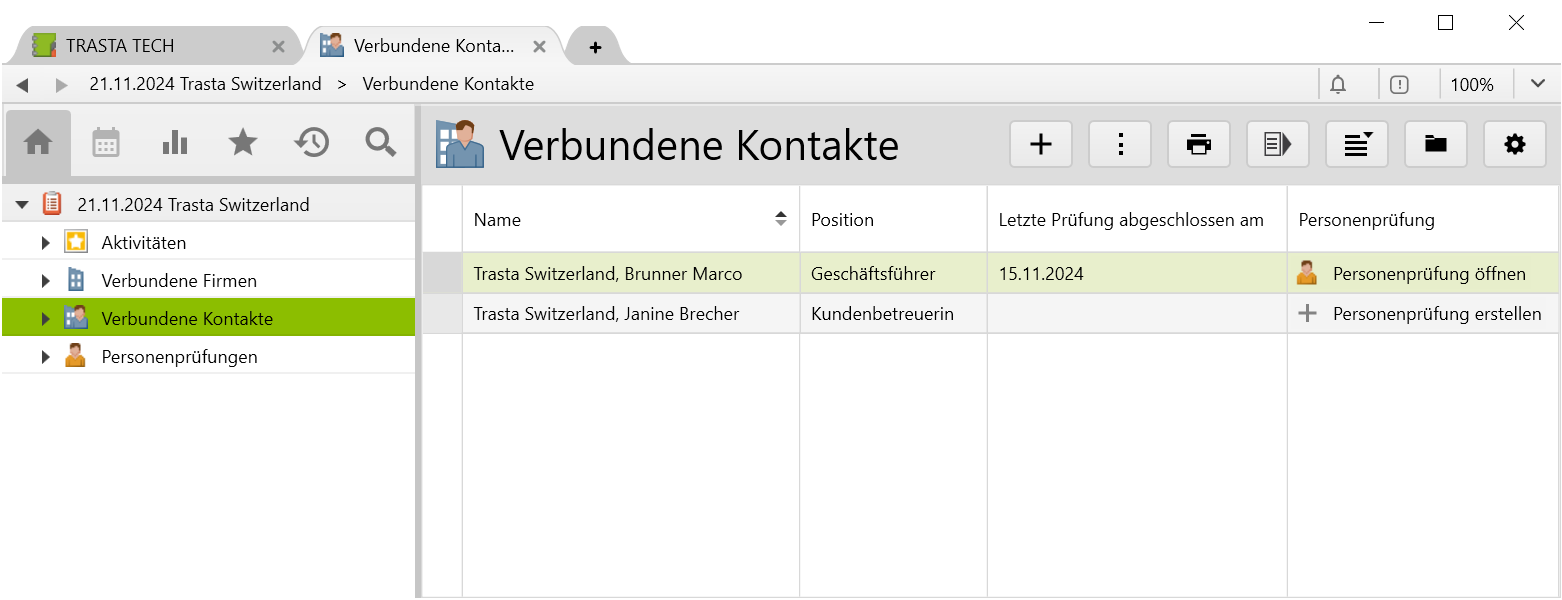This screenshot has height=600, width=1562.
Task: Show favorites with the star icon
Action: click(x=243, y=143)
